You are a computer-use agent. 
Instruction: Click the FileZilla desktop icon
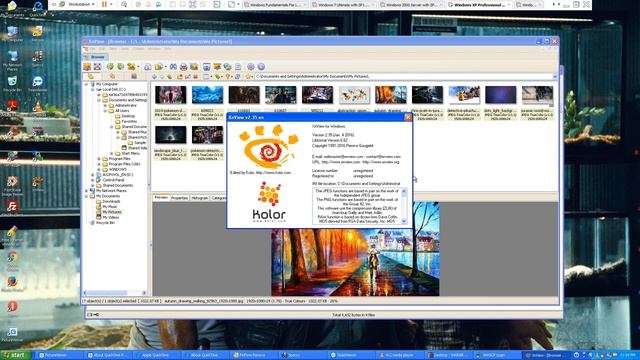coord(12,207)
